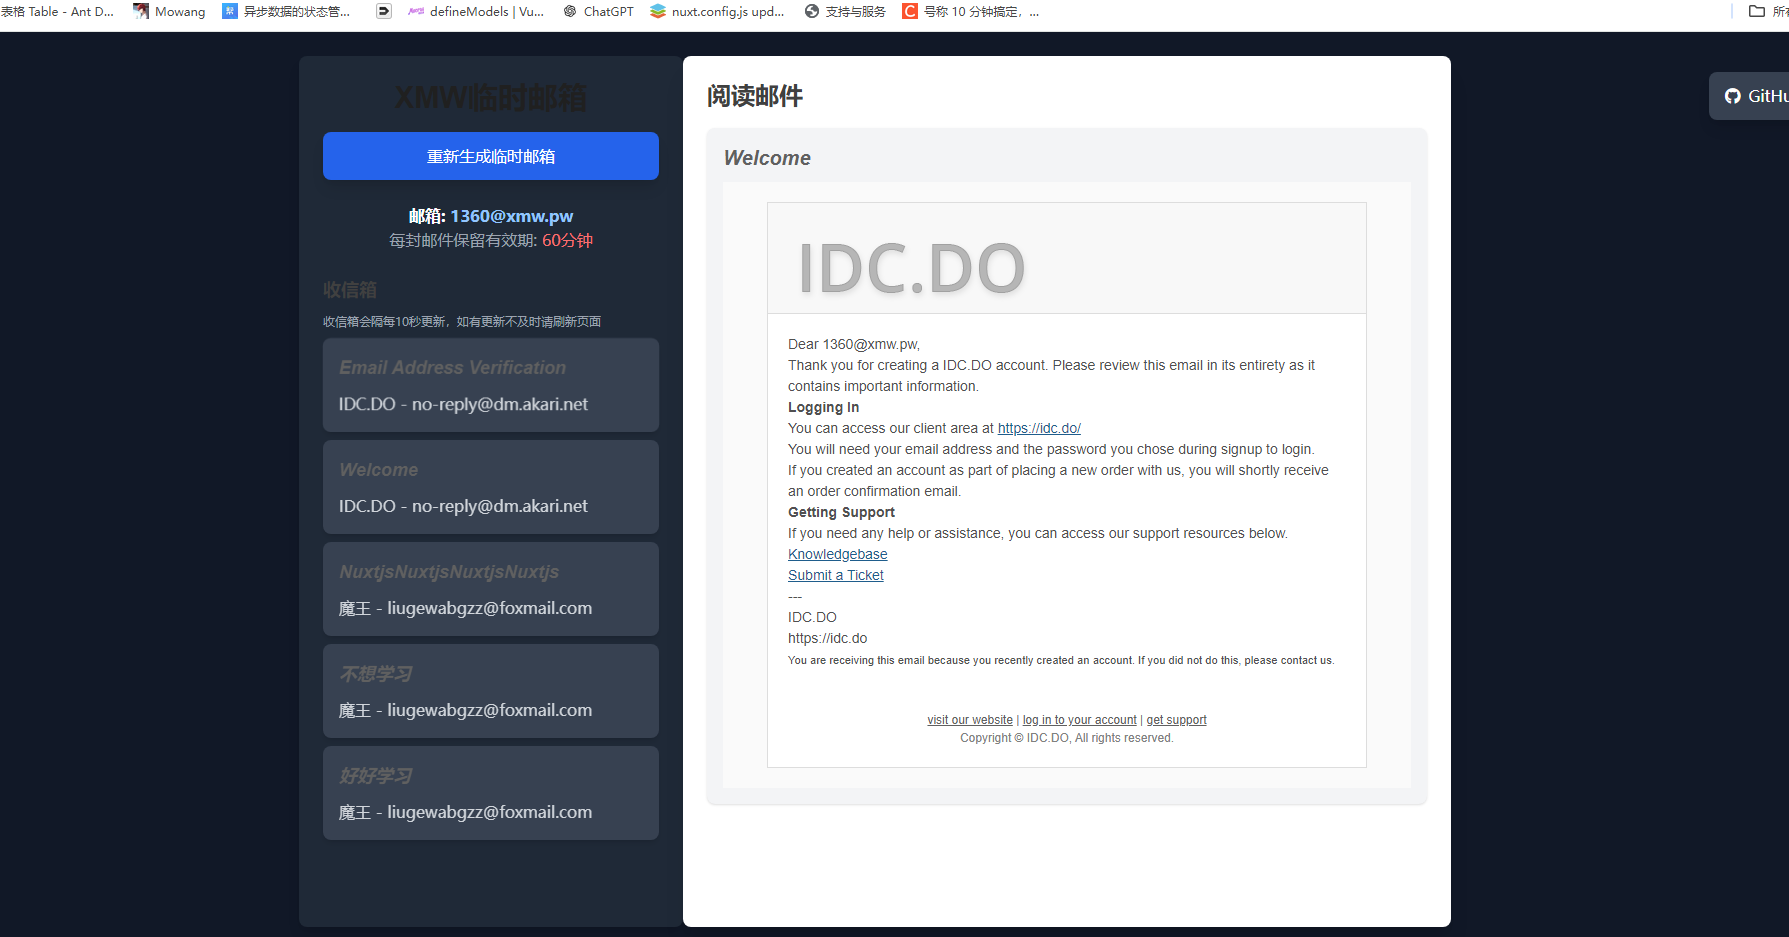This screenshot has width=1789, height=937.
Task: Click the 阅读邮件 heading
Action: click(755, 96)
